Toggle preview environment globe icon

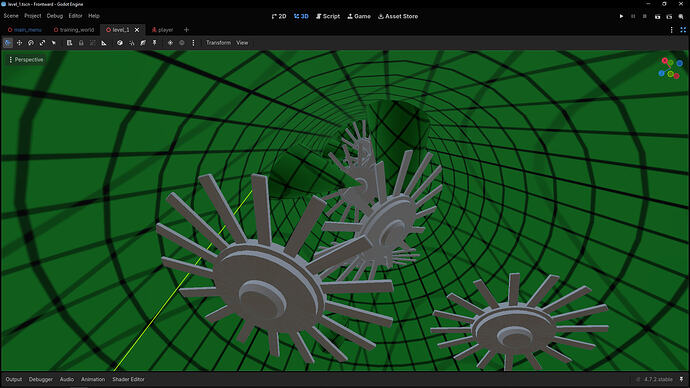pyautogui.click(x=182, y=43)
